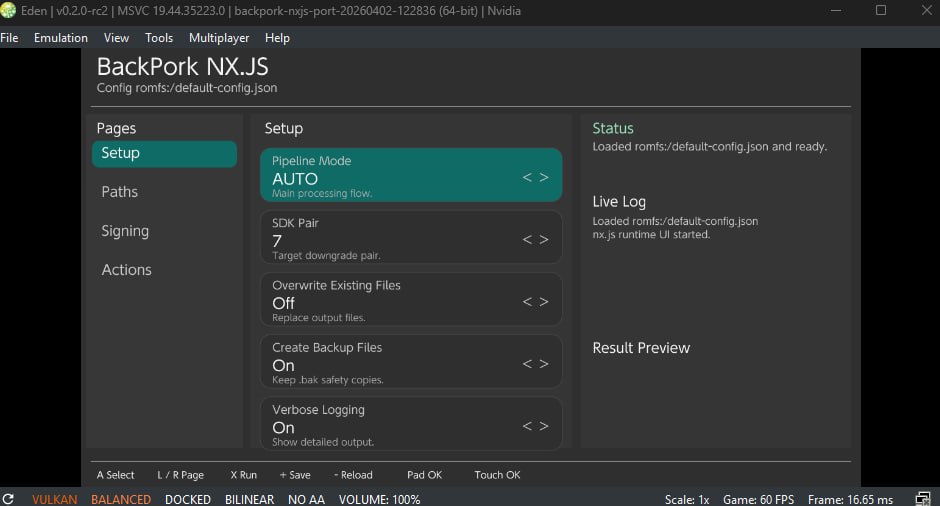The width and height of the screenshot is (940, 506).
Task: Toggle Create Backup Files with left arrow
Action: 527,364
